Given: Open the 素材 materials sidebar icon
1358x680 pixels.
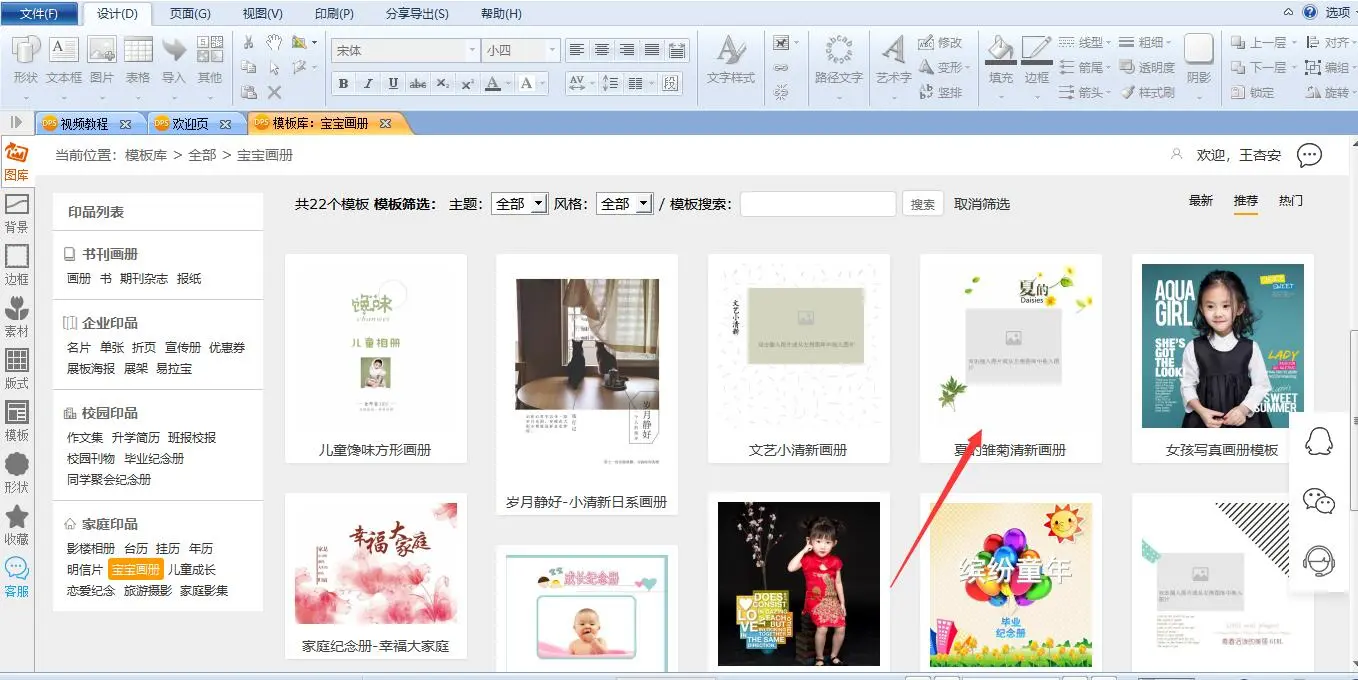Looking at the screenshot, I should (16, 316).
